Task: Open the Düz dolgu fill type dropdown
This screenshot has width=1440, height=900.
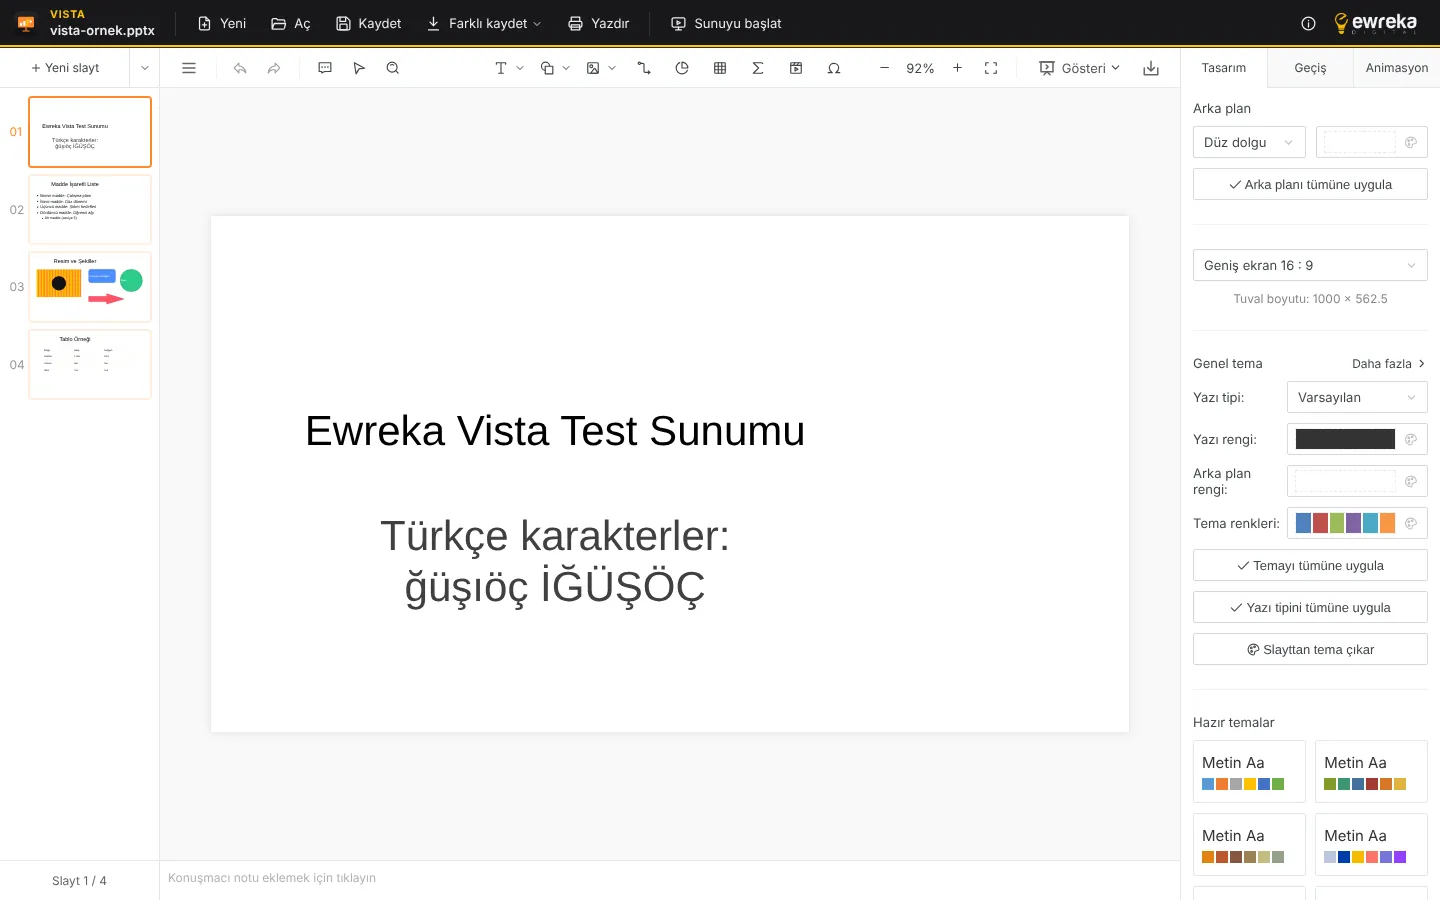Action: click(1249, 142)
